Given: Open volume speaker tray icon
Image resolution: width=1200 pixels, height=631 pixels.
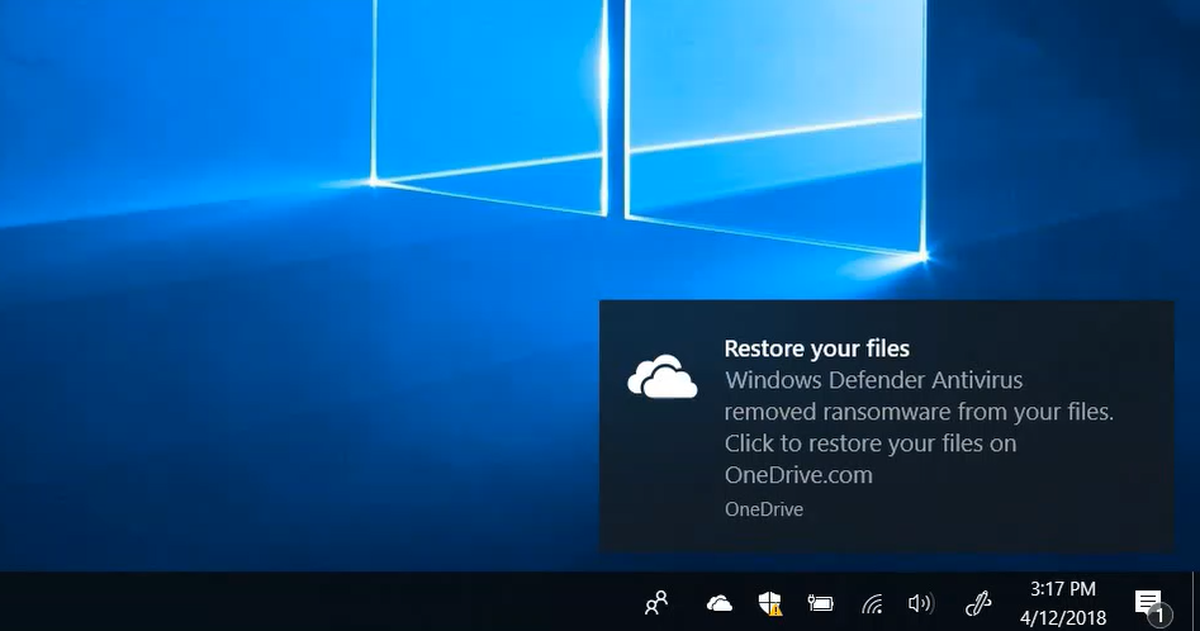Looking at the screenshot, I should pyautogui.click(x=920, y=603).
